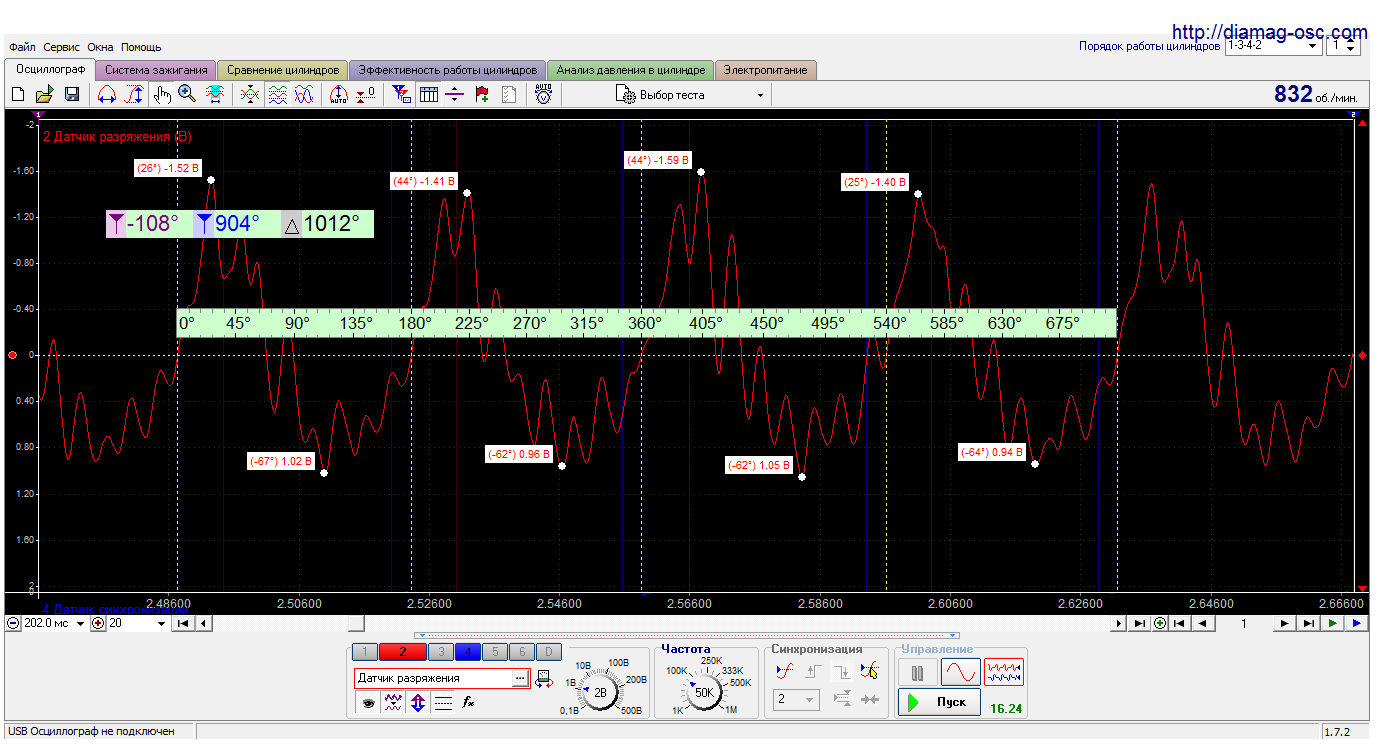Open the Сервис menu

[62, 47]
